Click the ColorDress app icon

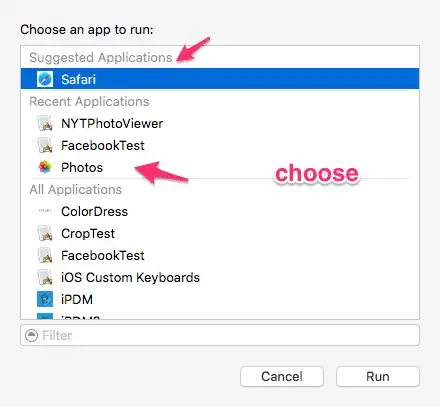click(x=45, y=211)
